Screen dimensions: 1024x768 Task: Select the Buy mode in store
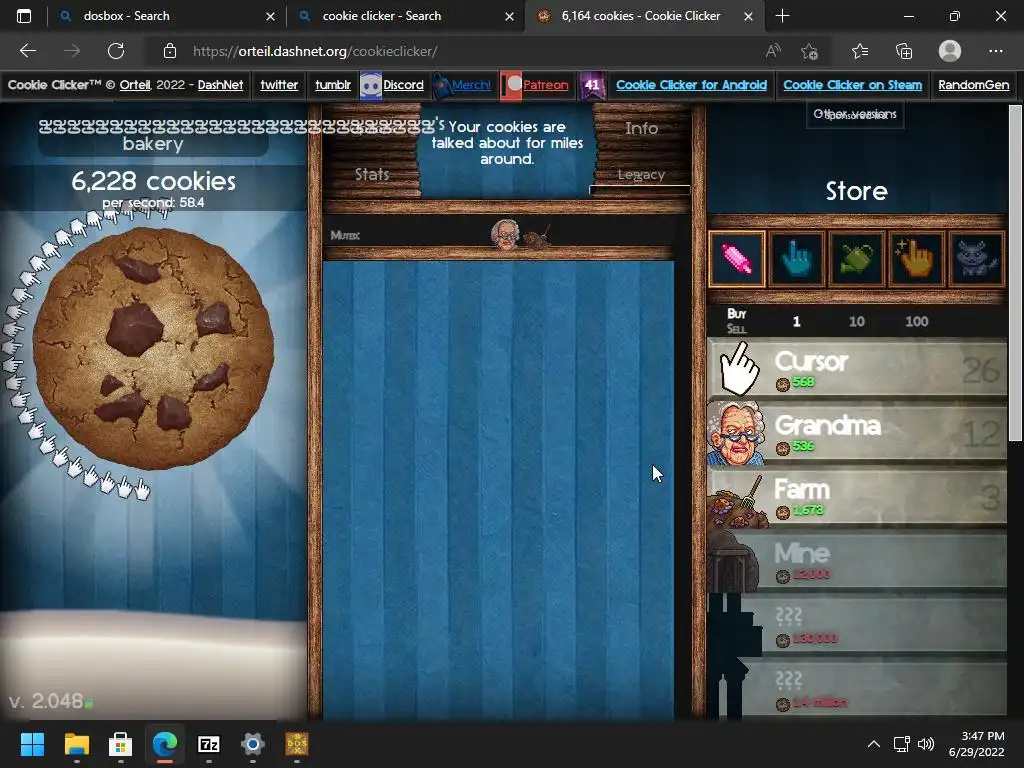[x=737, y=313]
